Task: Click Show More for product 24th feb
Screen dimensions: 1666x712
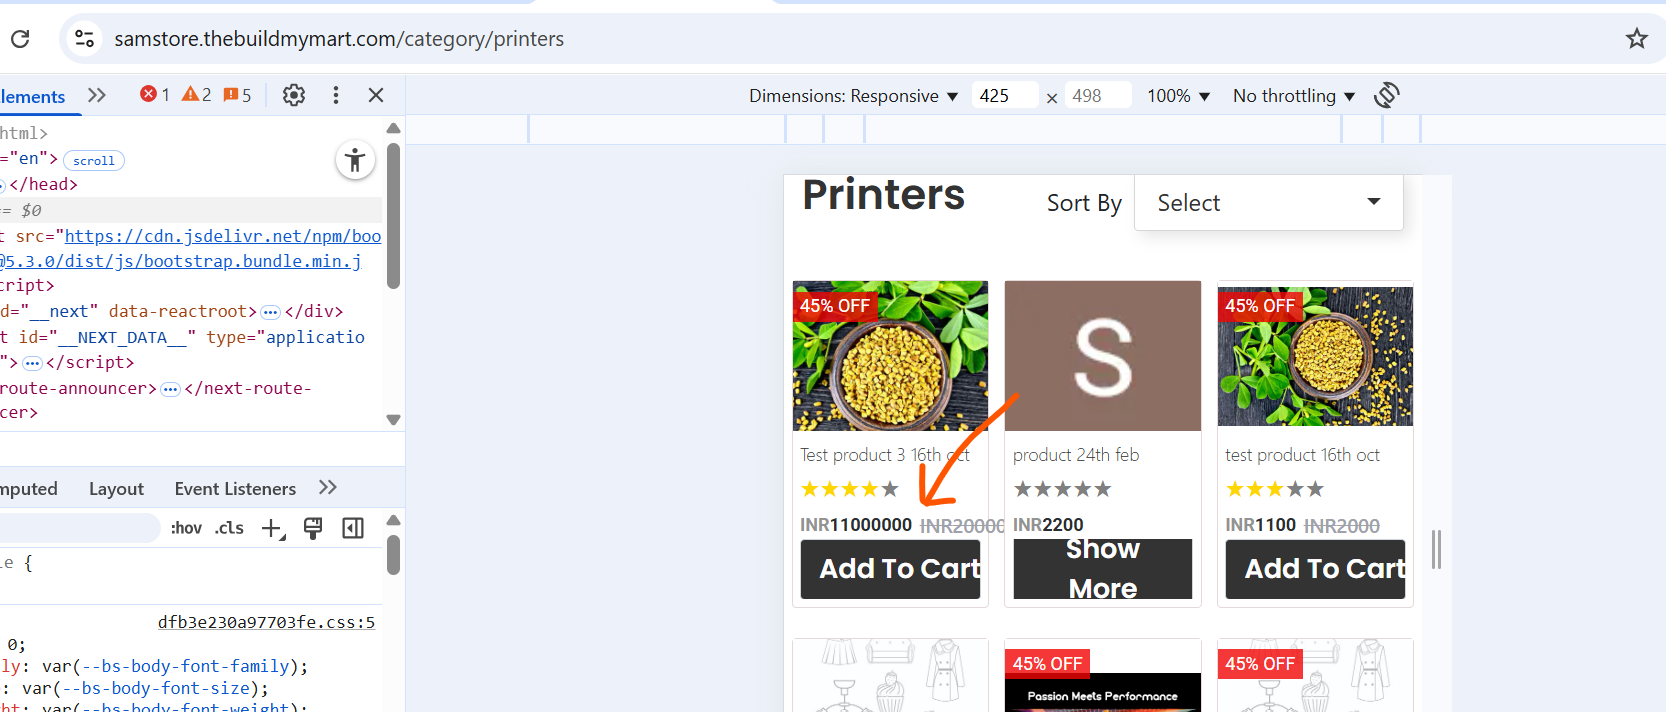Action: point(1103,569)
